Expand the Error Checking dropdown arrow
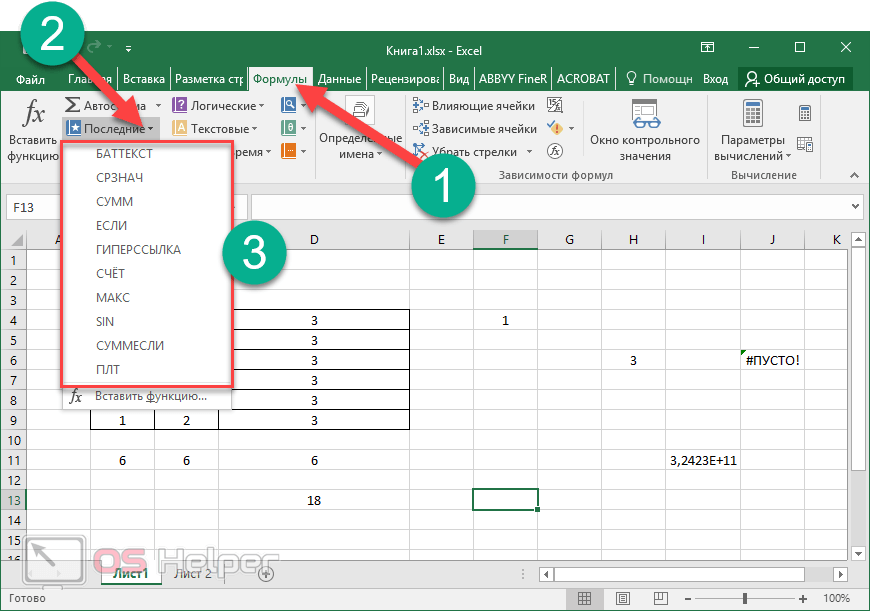 click(x=571, y=128)
